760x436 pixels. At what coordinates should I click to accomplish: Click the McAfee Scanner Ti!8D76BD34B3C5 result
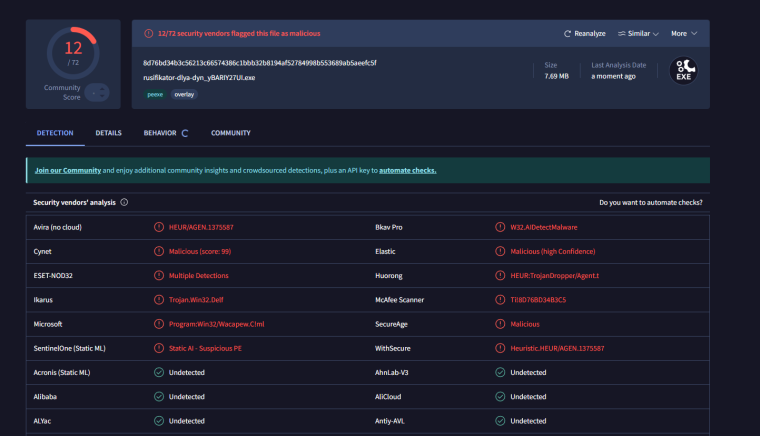coord(538,300)
